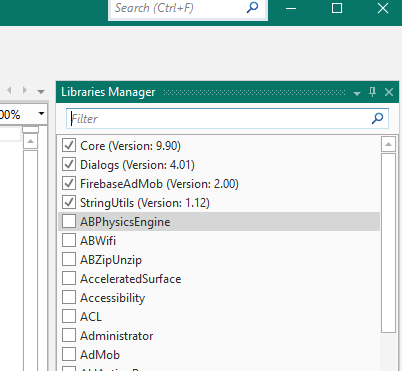Uncheck the FirebaseAdMob library checkbox

point(69,183)
